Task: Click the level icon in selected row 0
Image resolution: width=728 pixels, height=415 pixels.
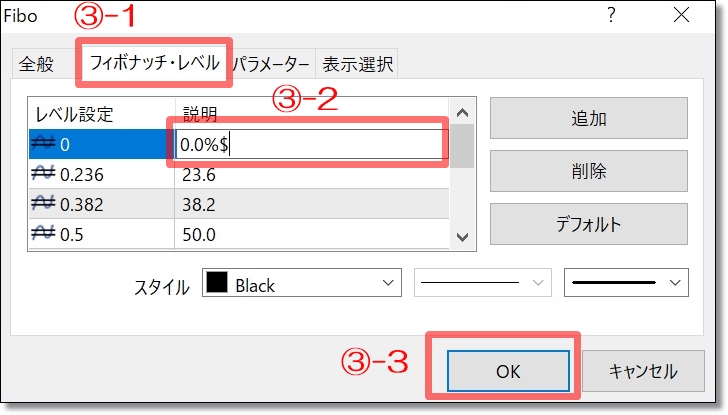Action: click(x=43, y=144)
